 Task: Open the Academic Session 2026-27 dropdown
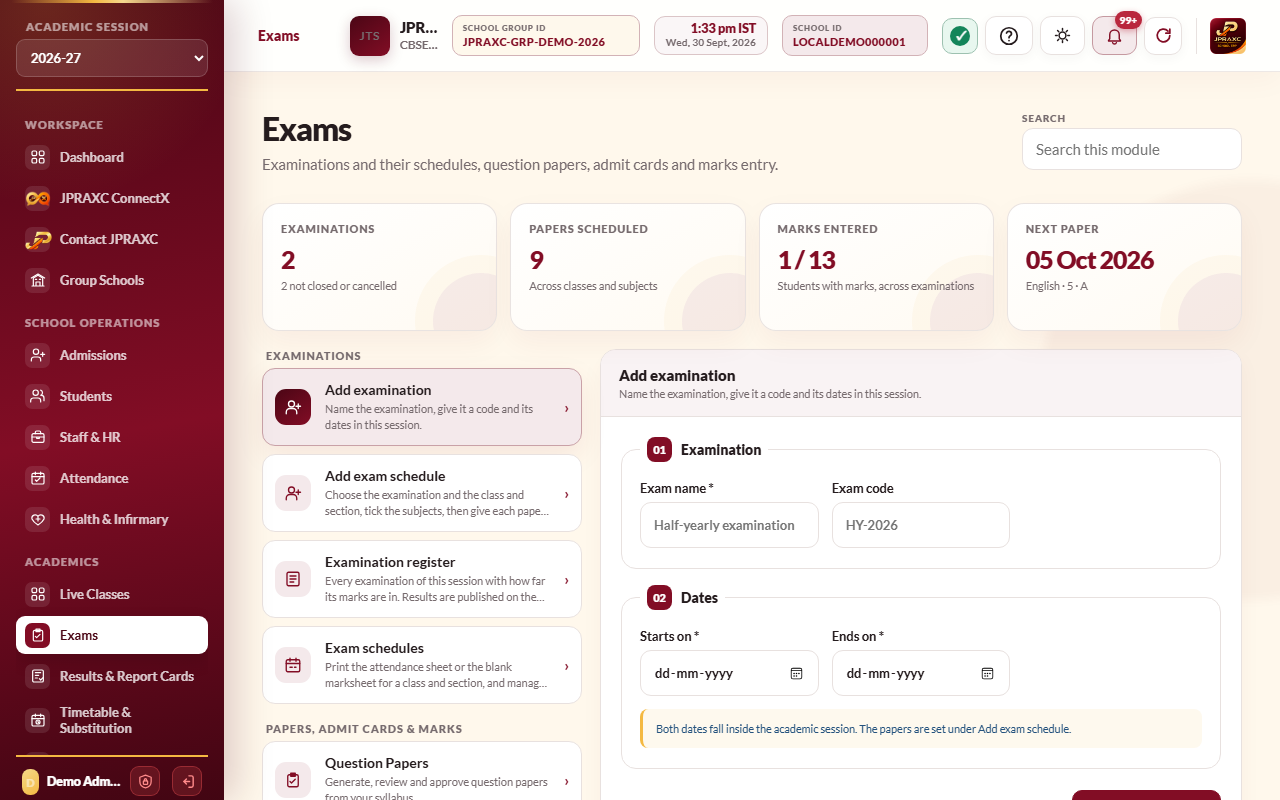(x=112, y=58)
